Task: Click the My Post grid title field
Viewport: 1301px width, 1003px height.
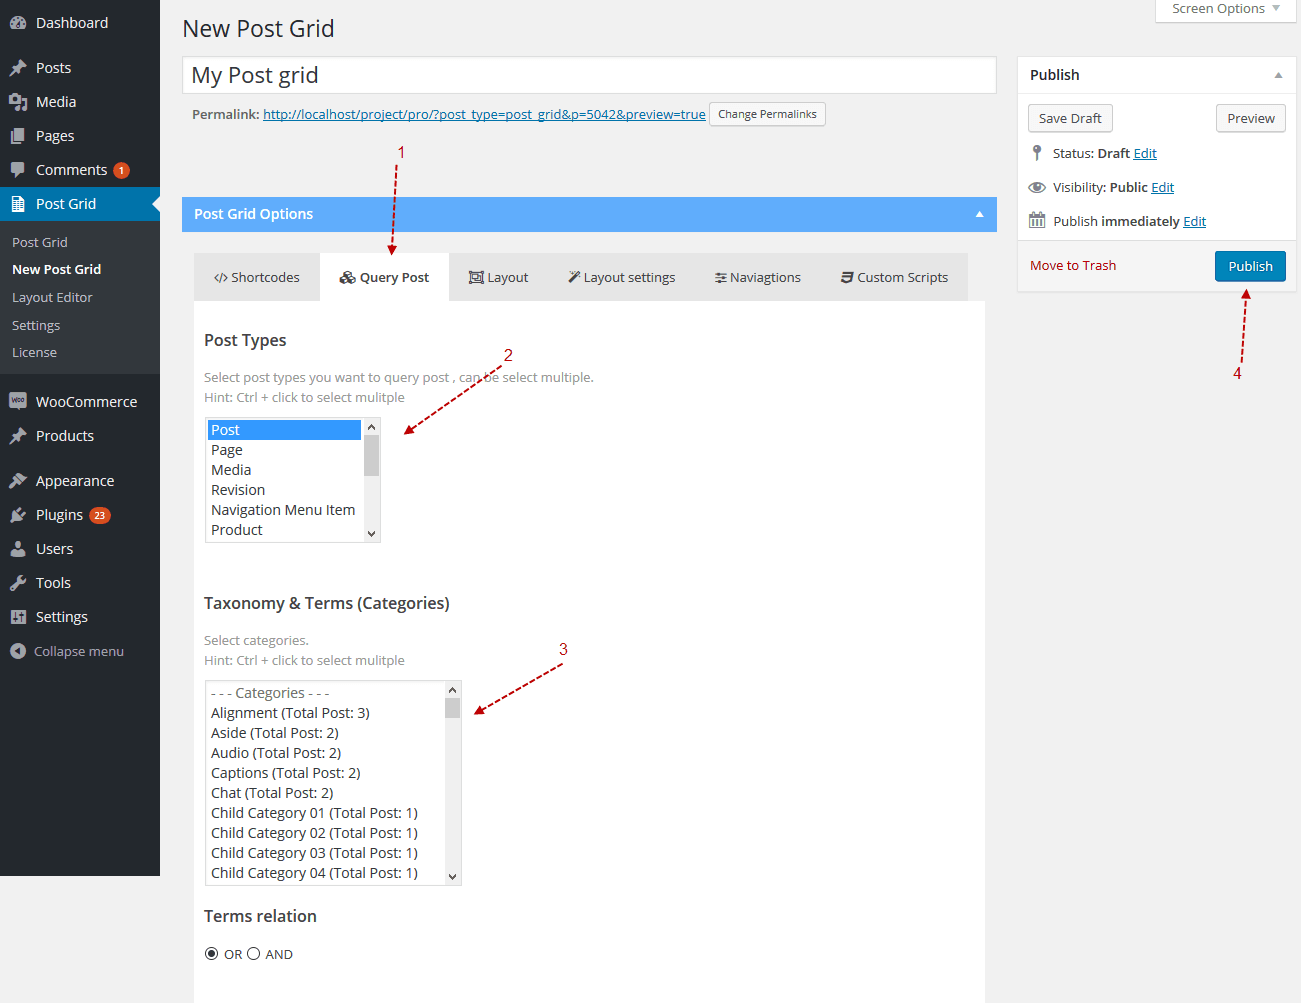Action: pos(589,75)
